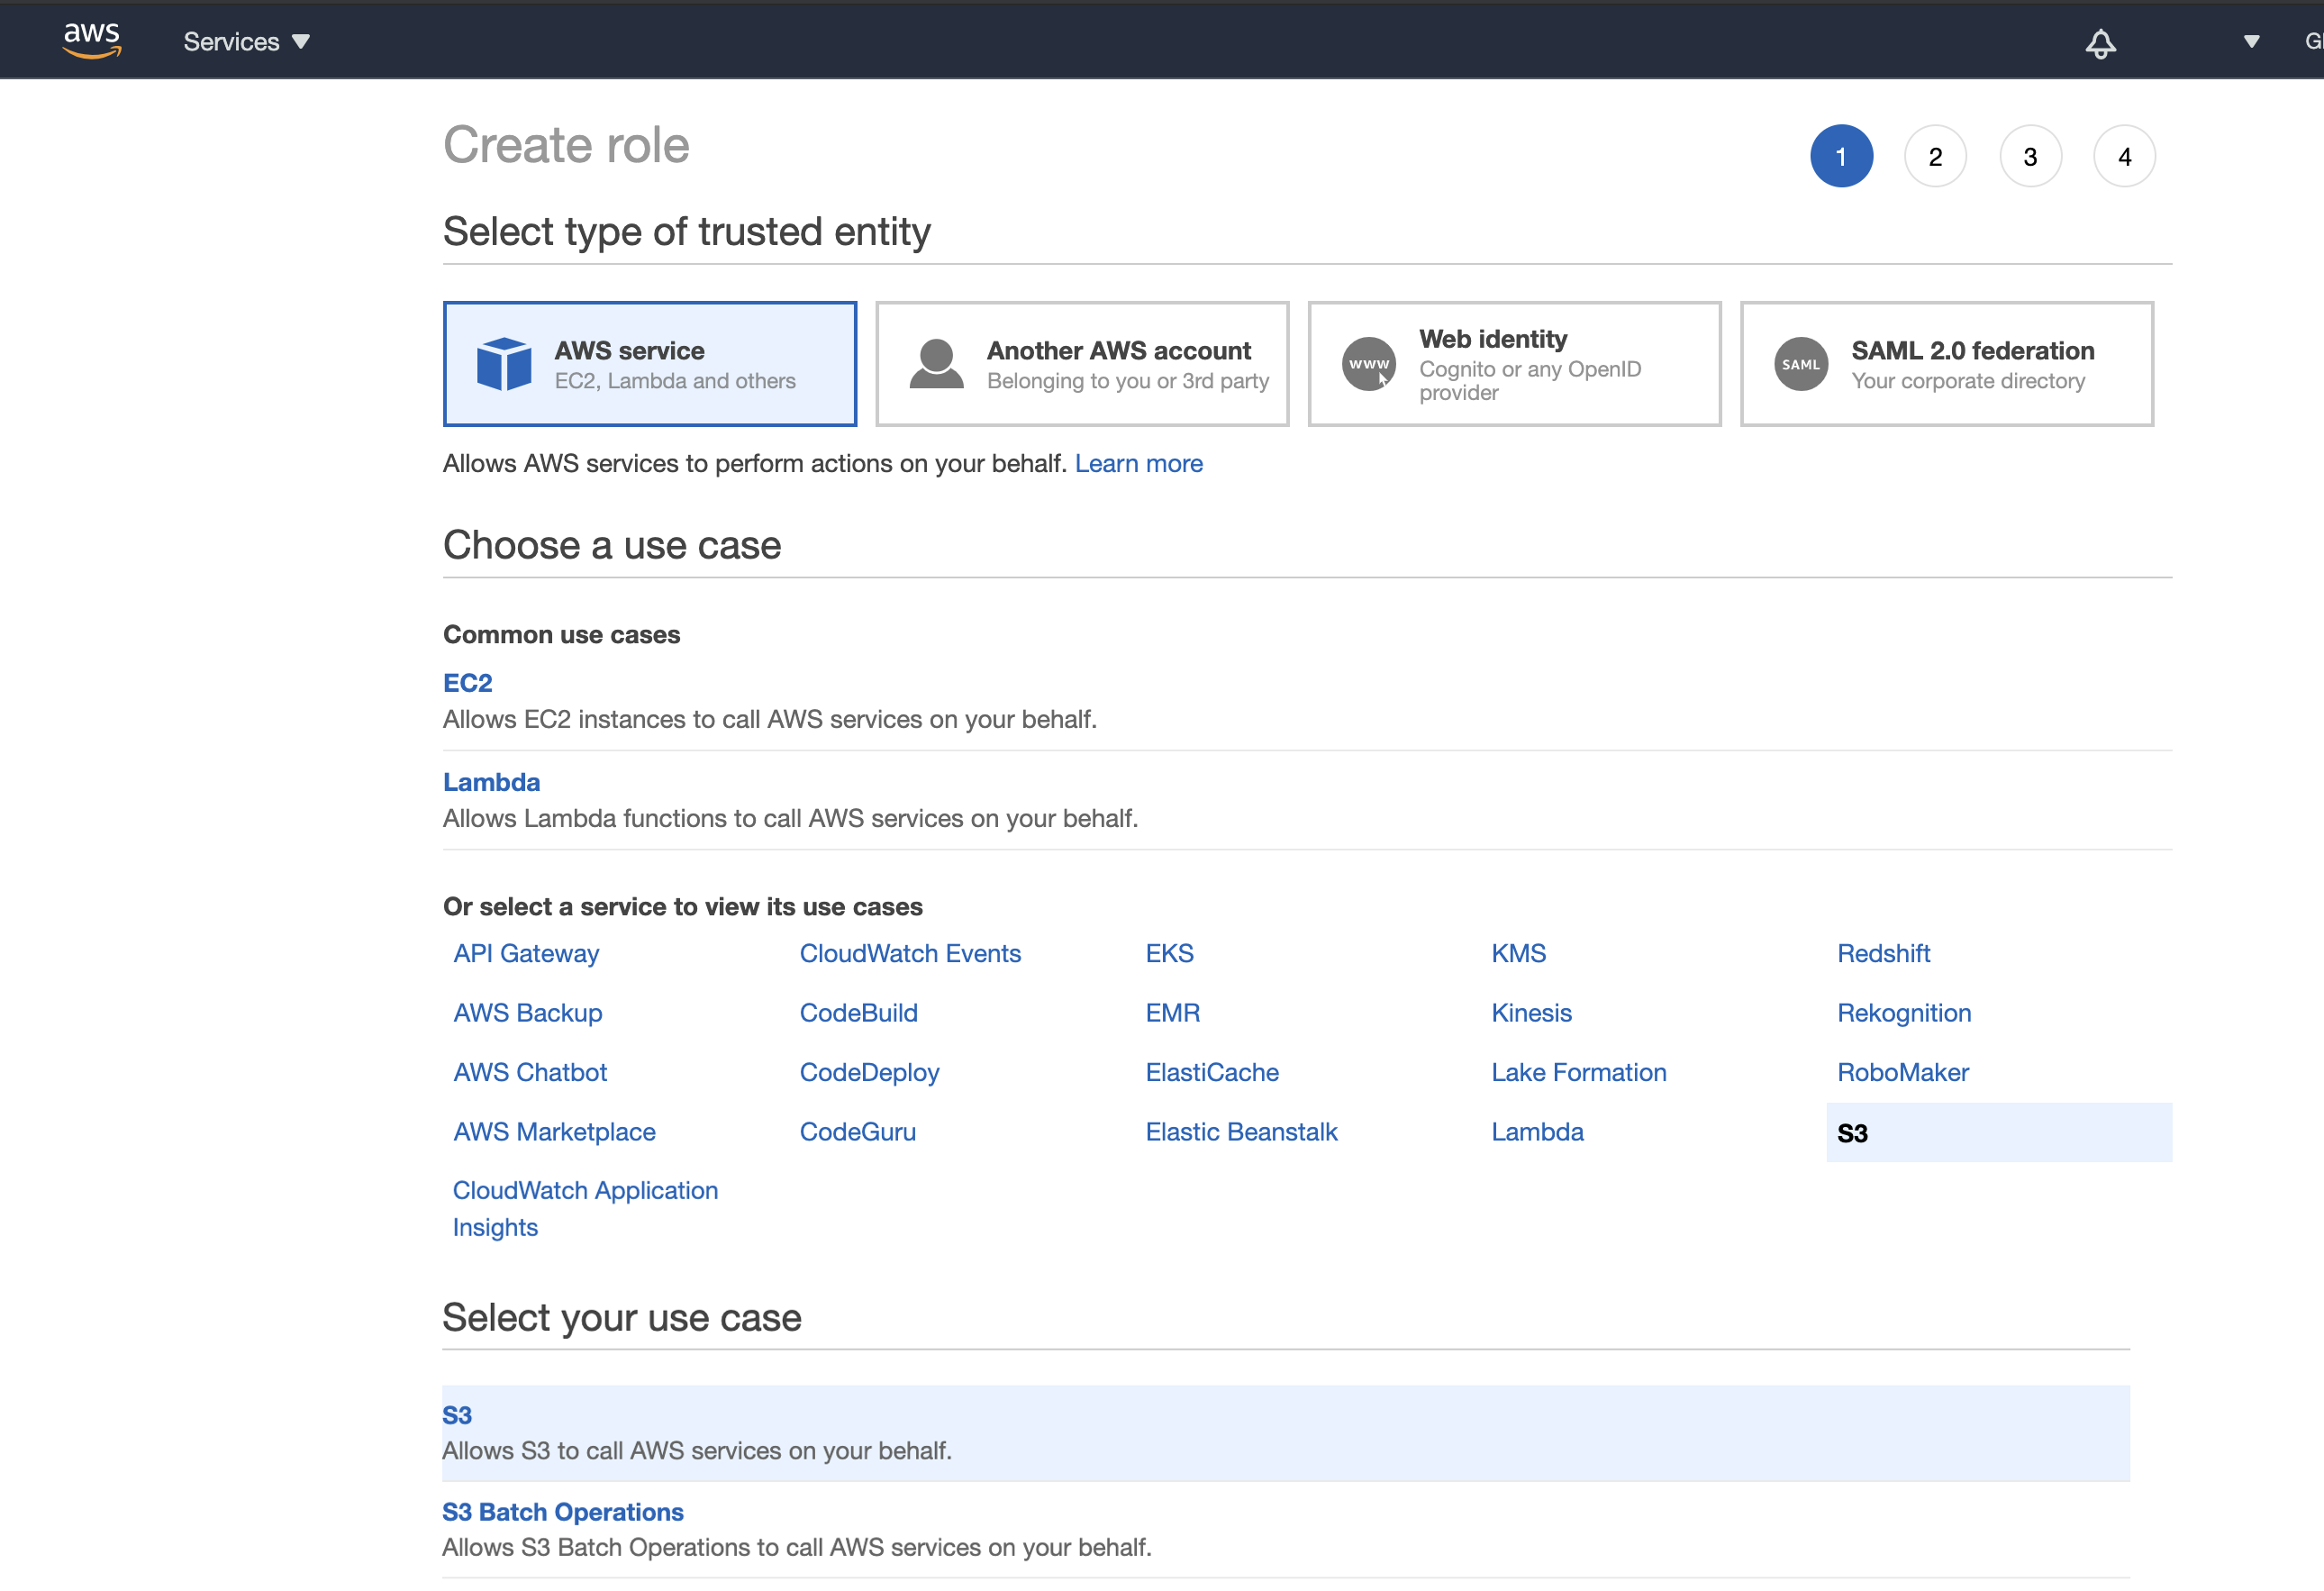Select the CodeDeploy service
This screenshot has width=2324, height=1591.
[x=869, y=1073]
